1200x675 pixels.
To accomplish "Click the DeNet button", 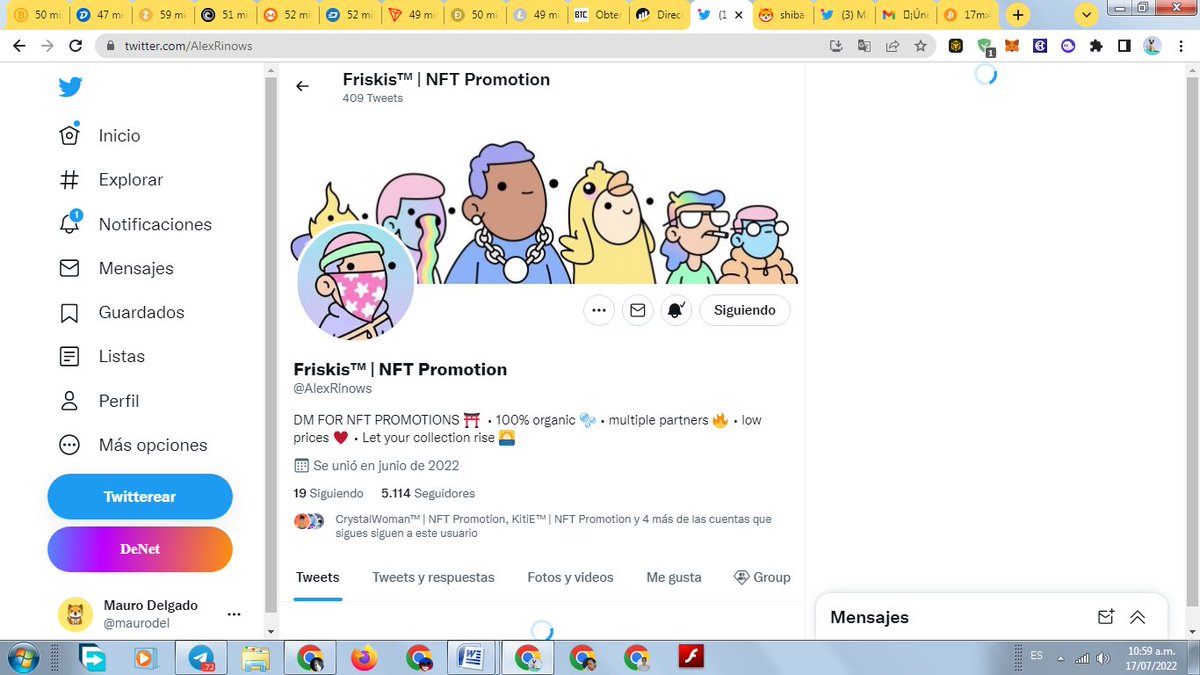I will (x=140, y=549).
